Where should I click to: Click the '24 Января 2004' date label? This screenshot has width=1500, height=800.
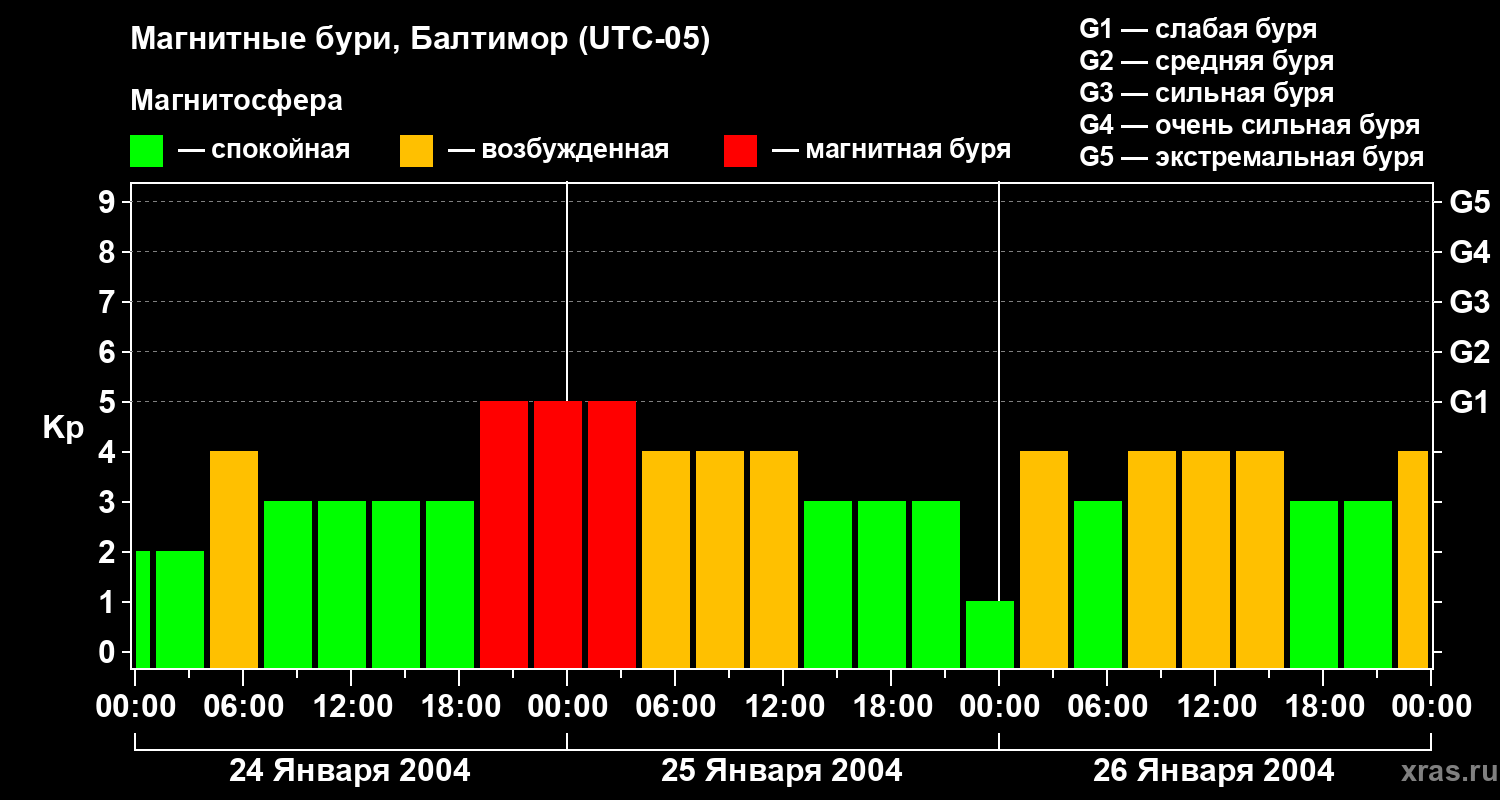pyautogui.click(x=350, y=771)
